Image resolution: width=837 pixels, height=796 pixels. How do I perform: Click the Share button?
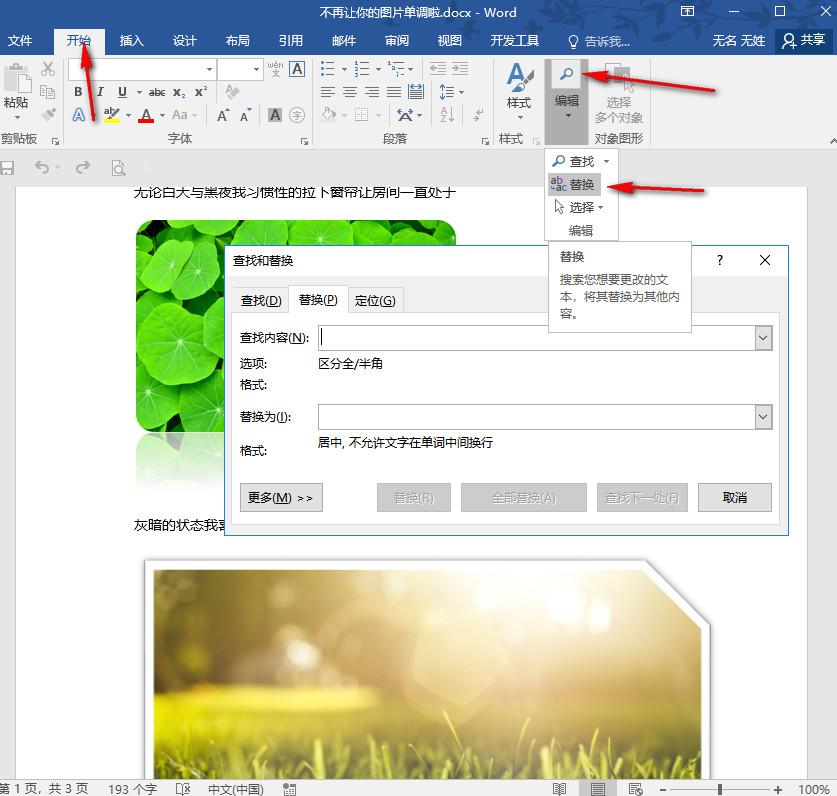click(803, 41)
